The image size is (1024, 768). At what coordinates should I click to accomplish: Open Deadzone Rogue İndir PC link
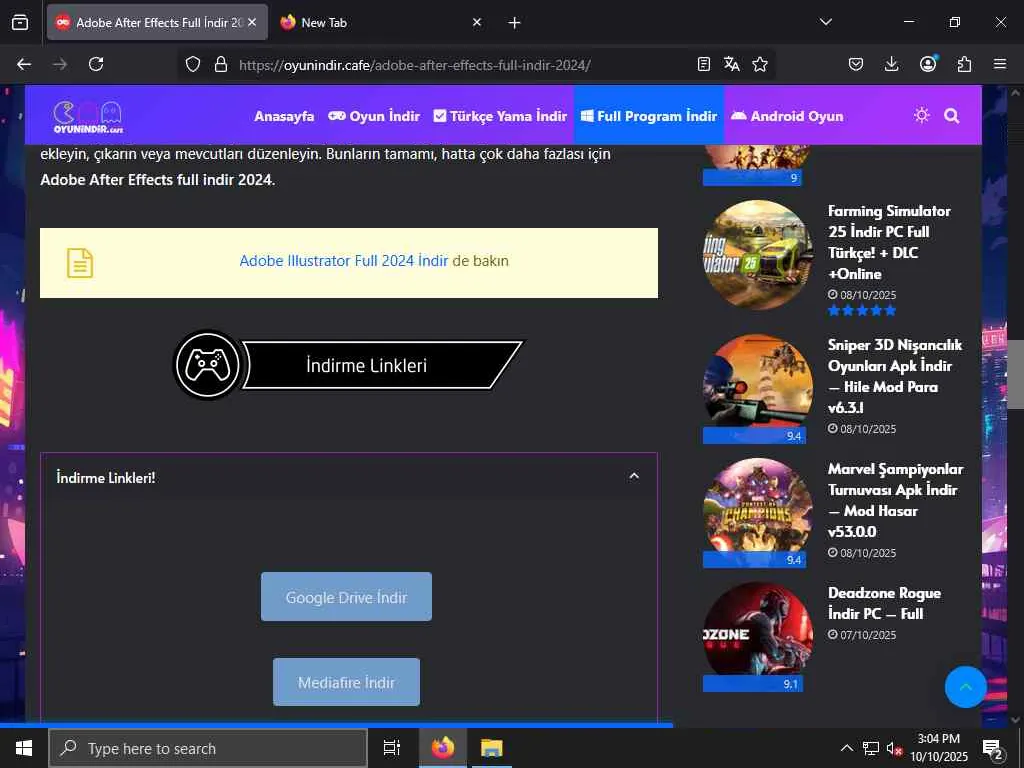click(x=884, y=603)
